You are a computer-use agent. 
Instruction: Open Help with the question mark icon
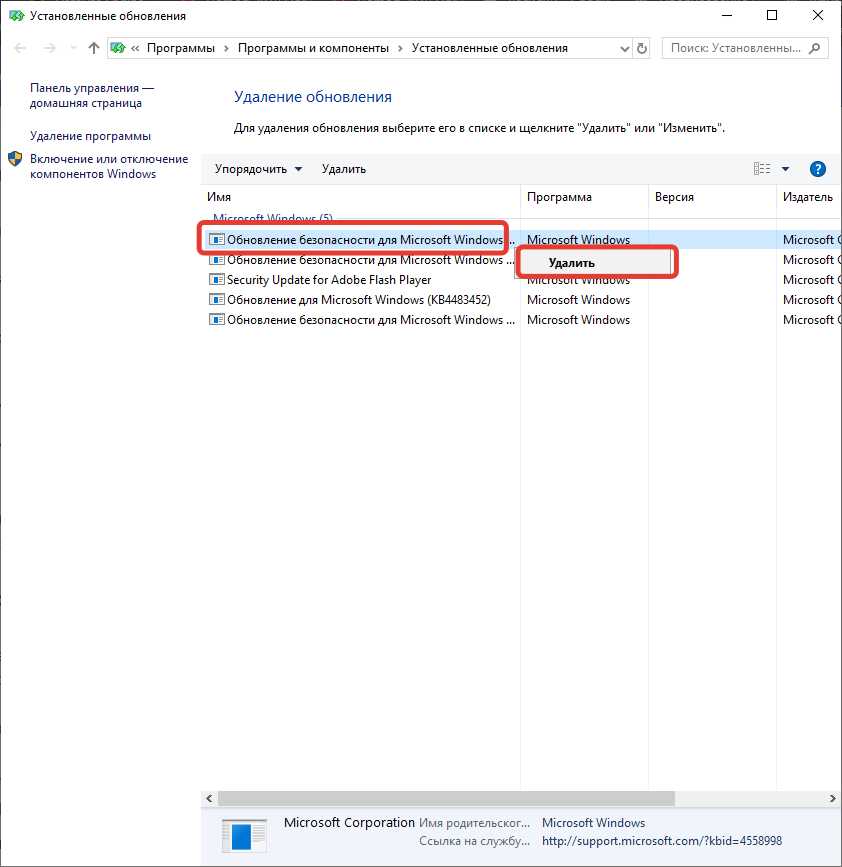point(817,169)
